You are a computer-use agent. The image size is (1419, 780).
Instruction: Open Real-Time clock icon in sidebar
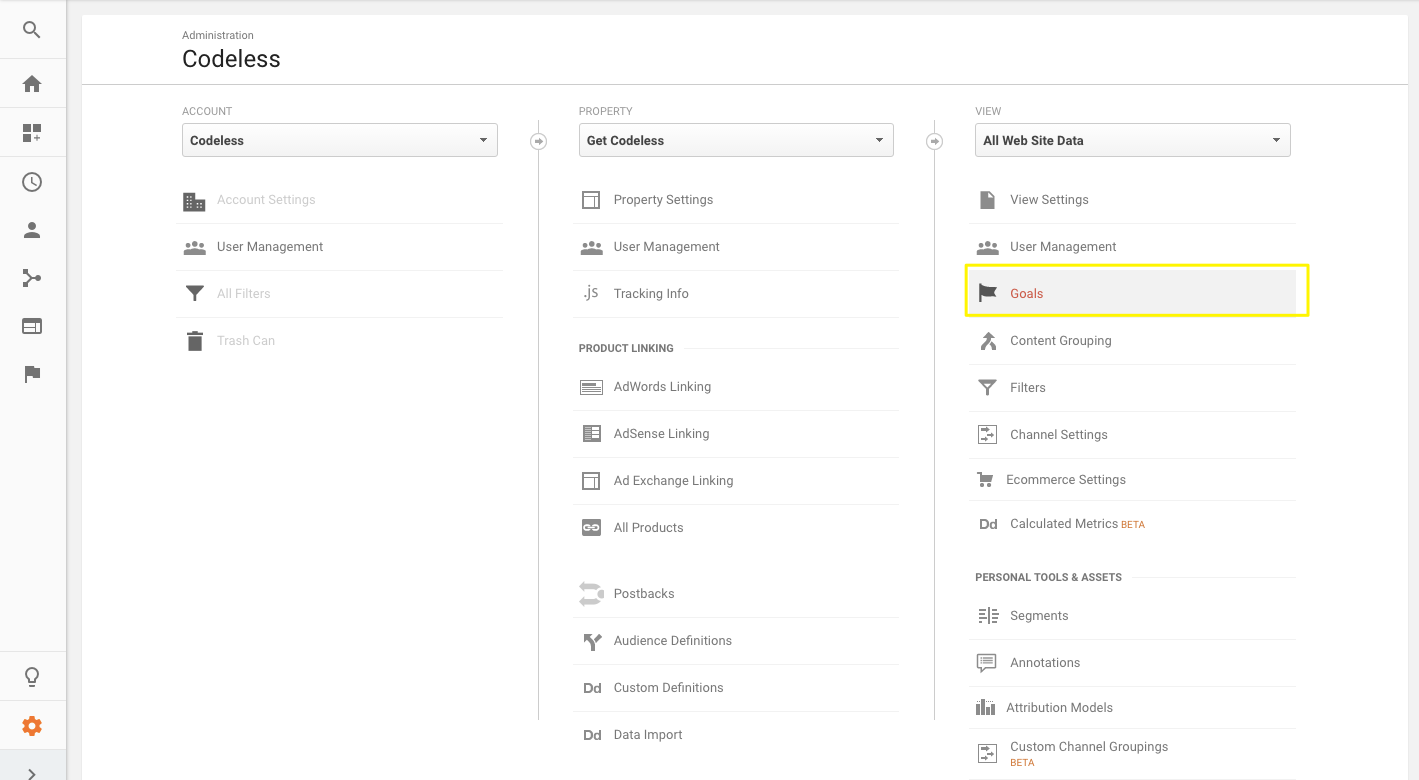coord(32,182)
